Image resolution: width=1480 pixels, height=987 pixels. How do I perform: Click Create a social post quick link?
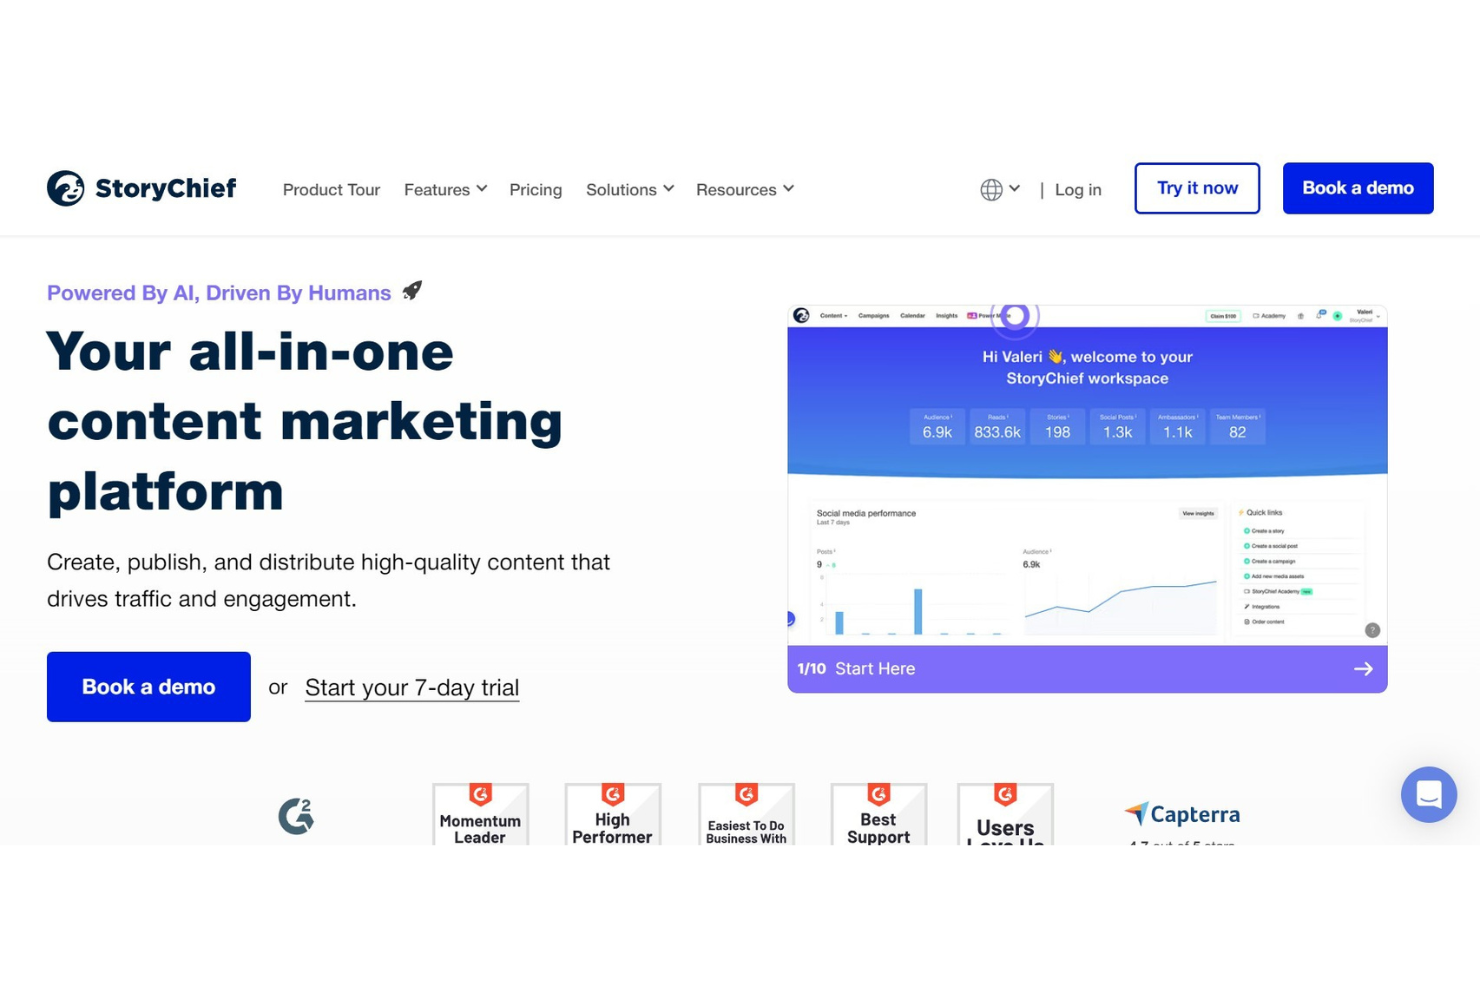[1271, 546]
